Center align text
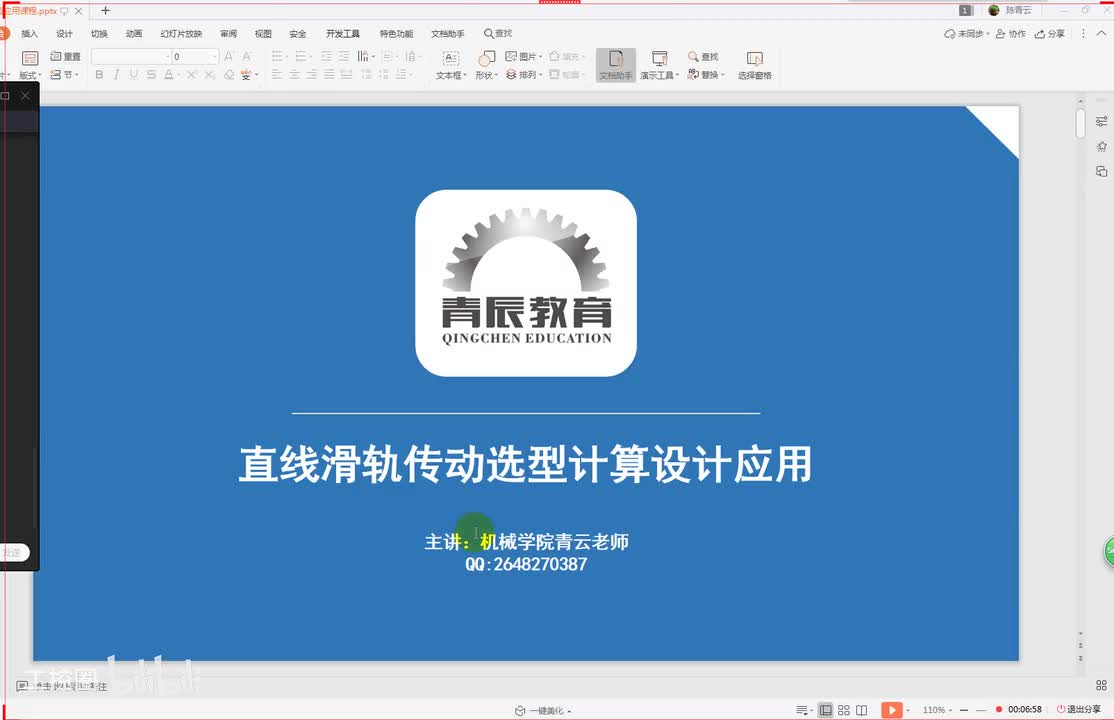 pyautogui.click(x=294, y=74)
